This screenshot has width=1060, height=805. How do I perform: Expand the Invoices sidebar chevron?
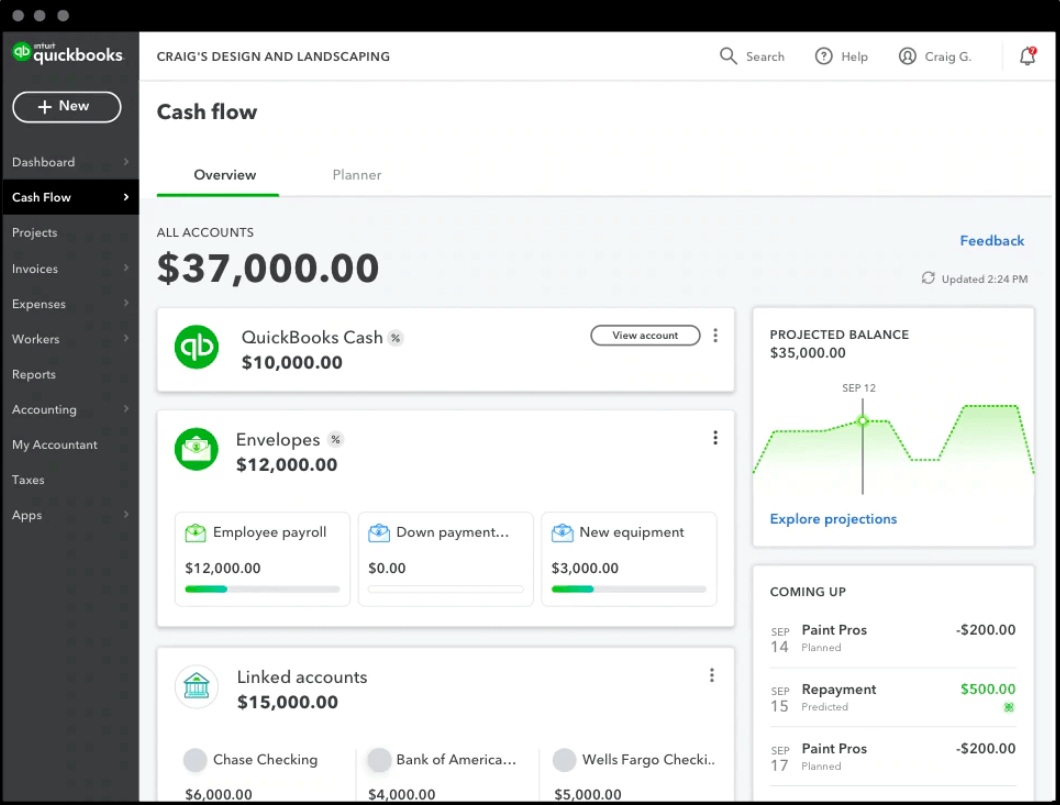126,268
